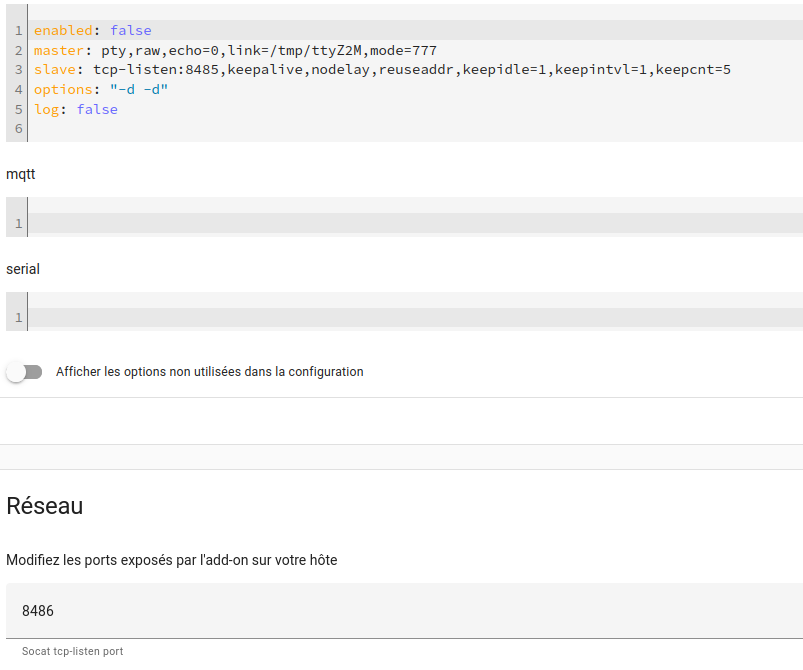Click inside the mqtt configuration editor
This screenshot has height=670, width=803.
click(400, 223)
